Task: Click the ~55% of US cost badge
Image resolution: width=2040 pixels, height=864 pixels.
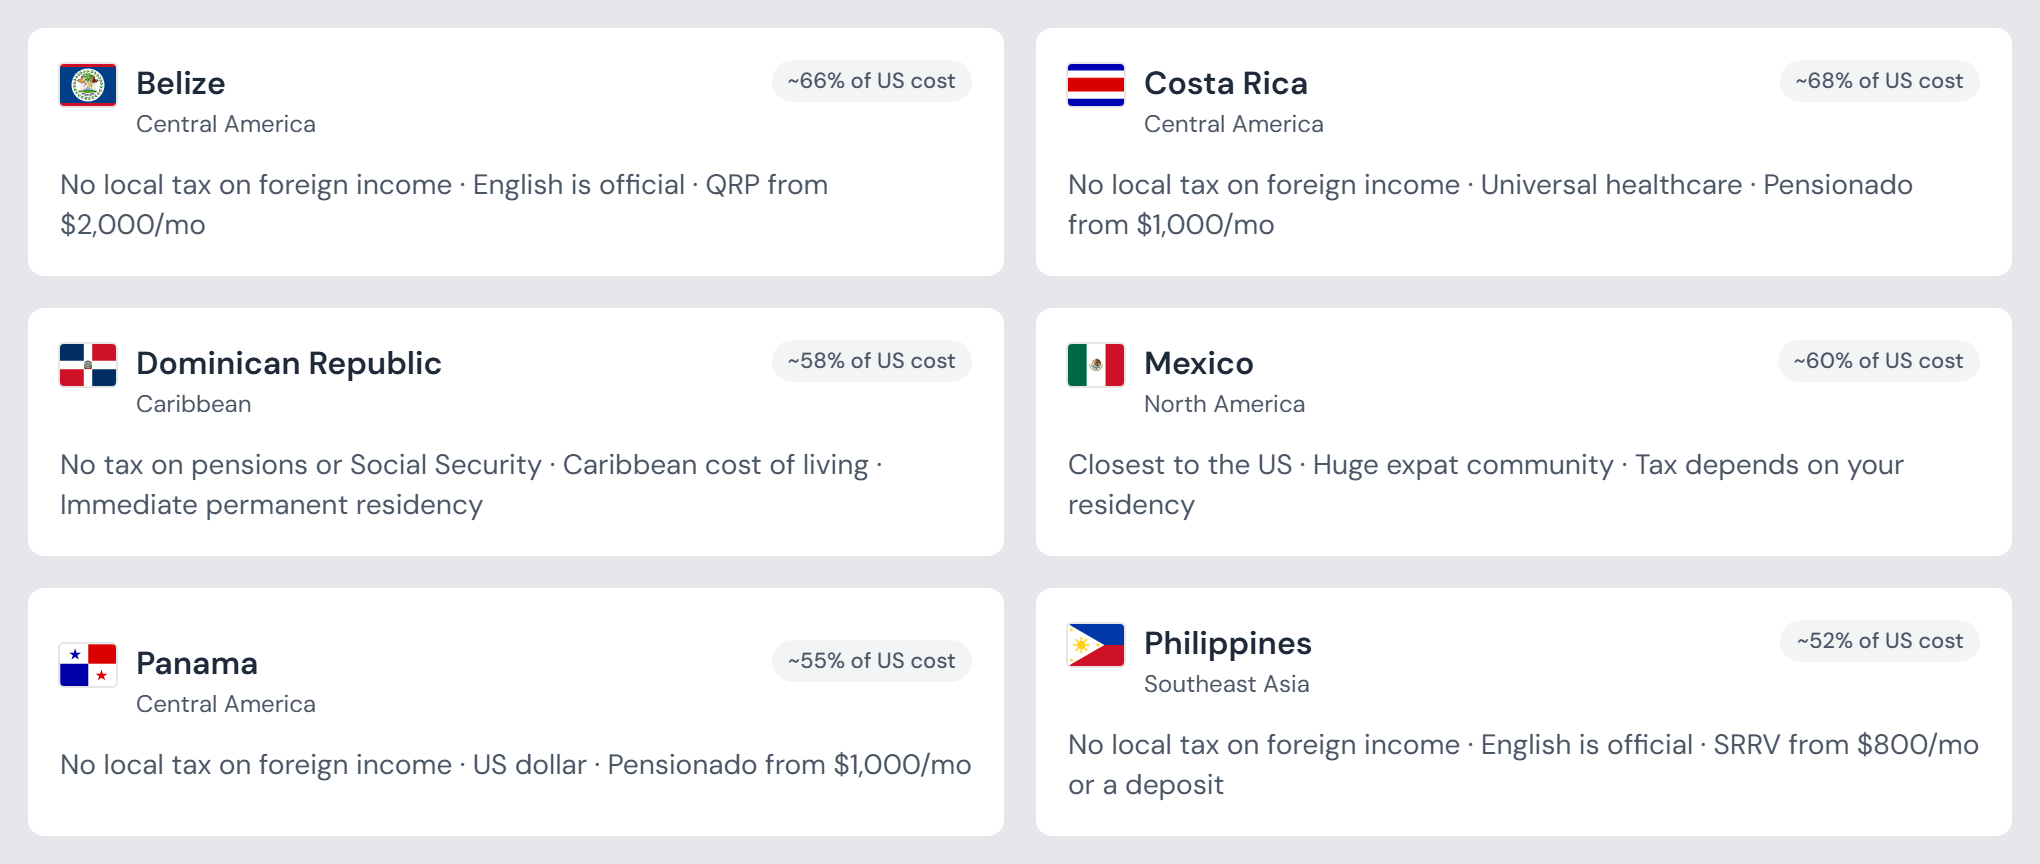Action: click(872, 661)
